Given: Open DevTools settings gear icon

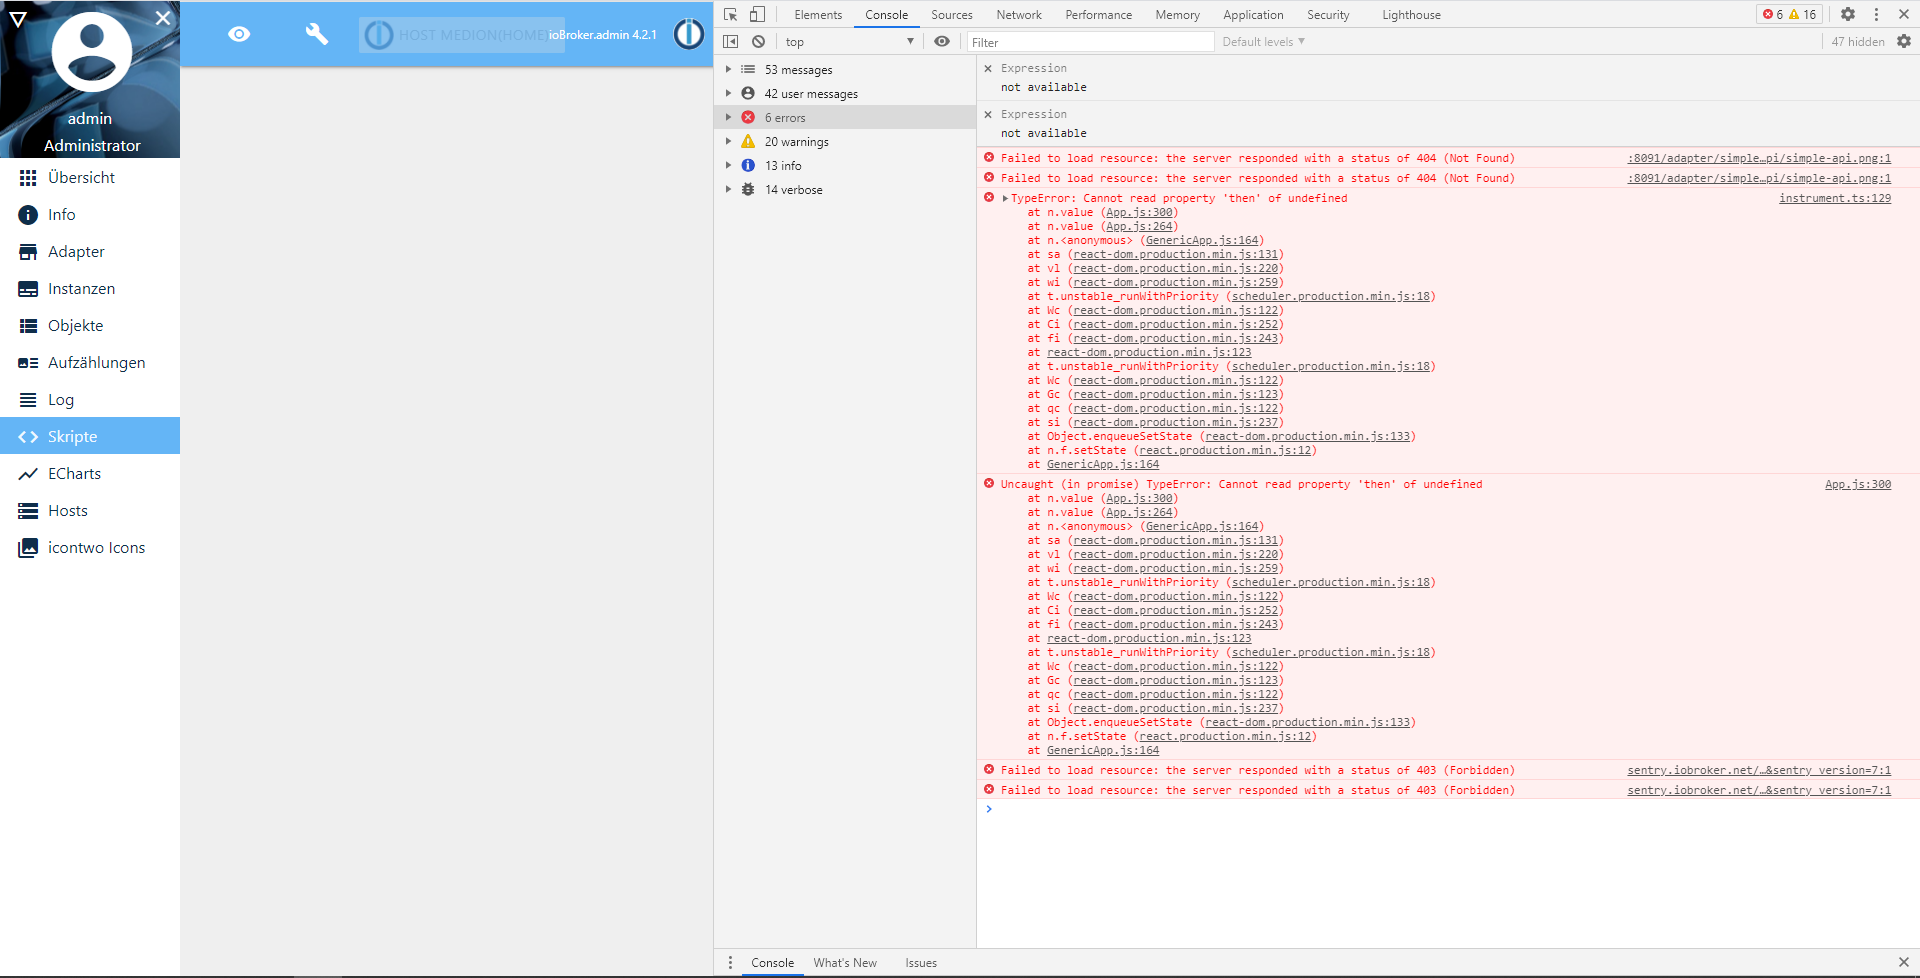Looking at the screenshot, I should pyautogui.click(x=1848, y=14).
